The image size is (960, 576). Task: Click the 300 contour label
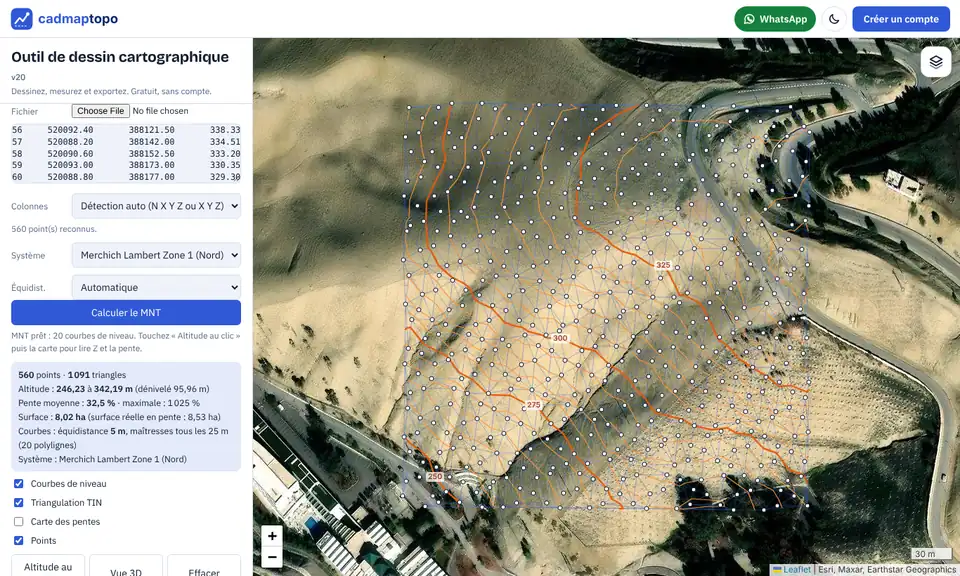(x=560, y=338)
